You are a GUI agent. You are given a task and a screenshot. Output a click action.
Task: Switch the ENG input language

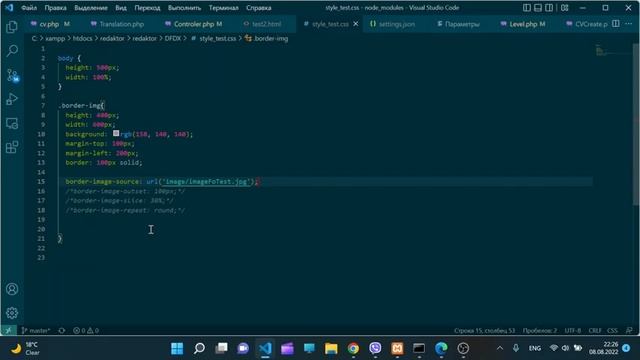point(535,348)
